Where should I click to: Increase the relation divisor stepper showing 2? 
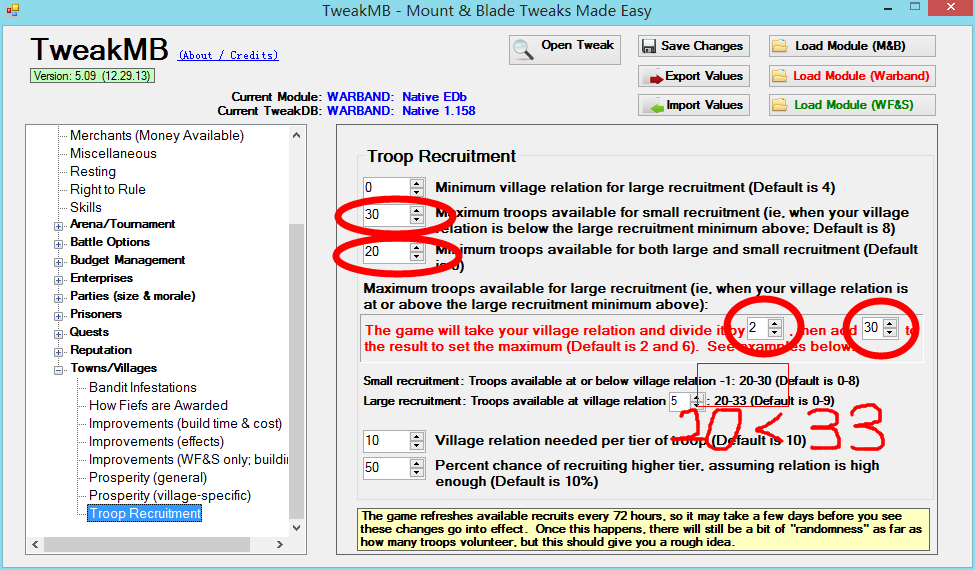(x=775, y=323)
